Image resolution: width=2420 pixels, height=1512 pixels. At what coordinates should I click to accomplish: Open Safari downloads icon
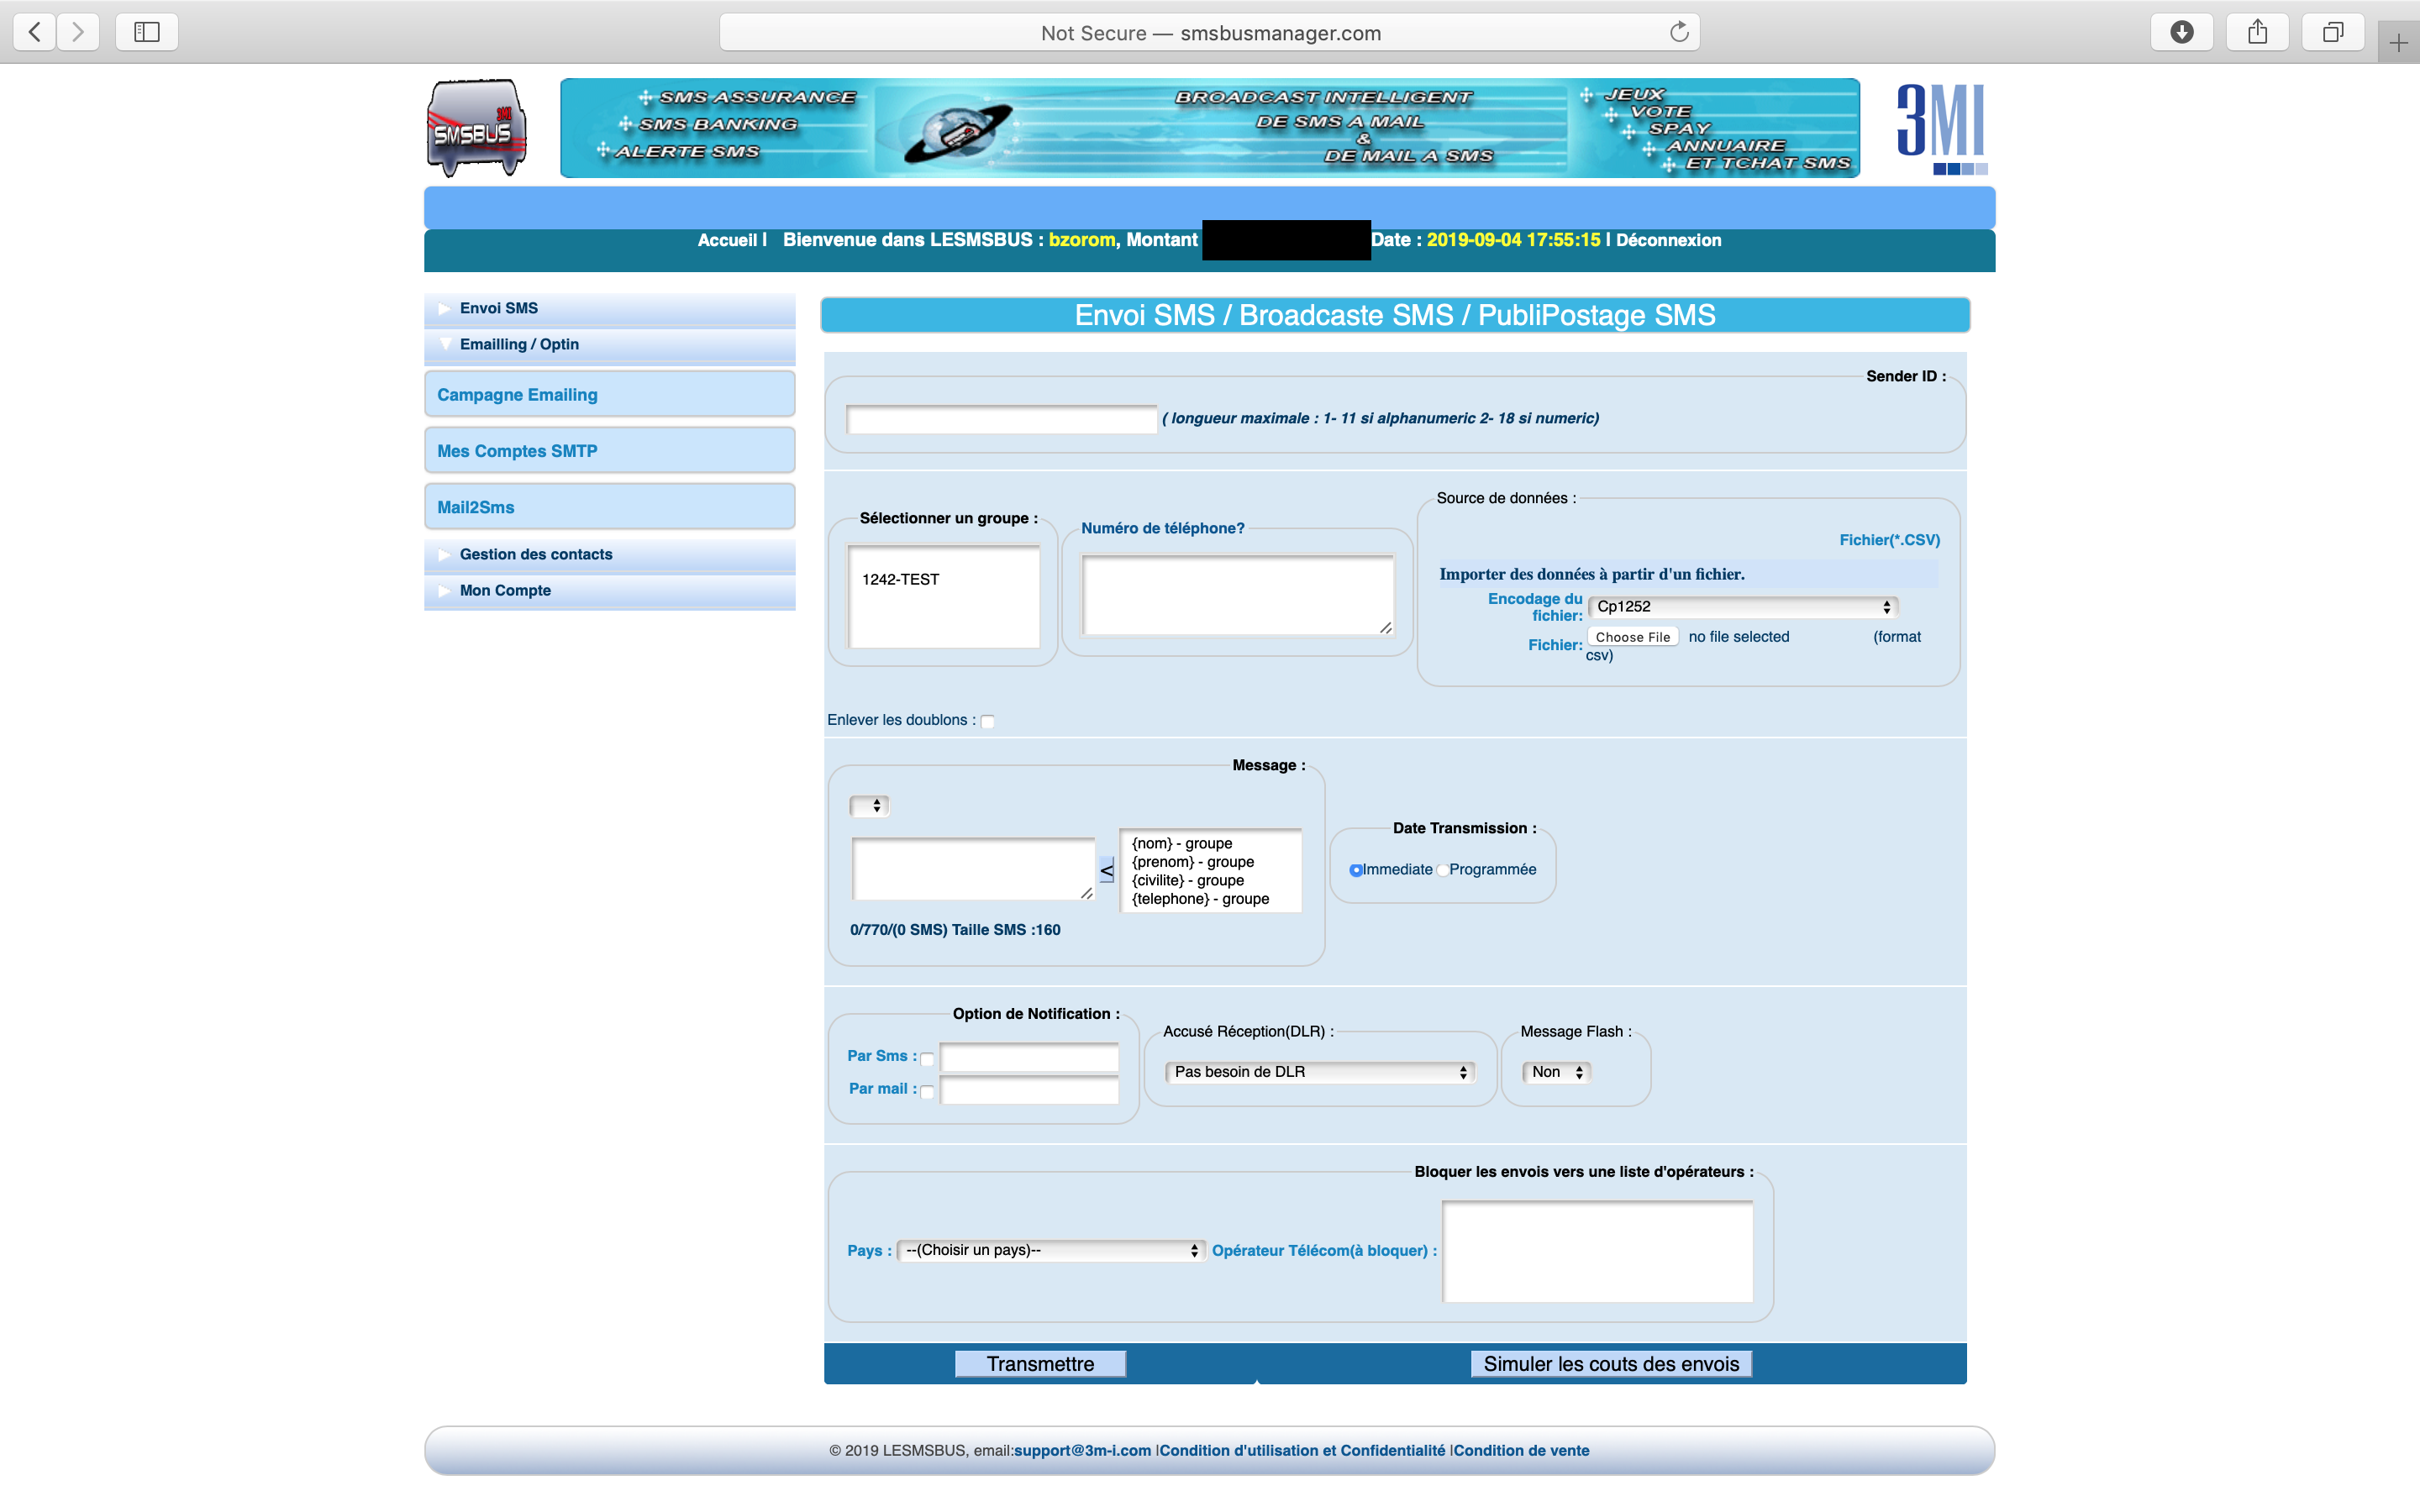(x=2182, y=32)
